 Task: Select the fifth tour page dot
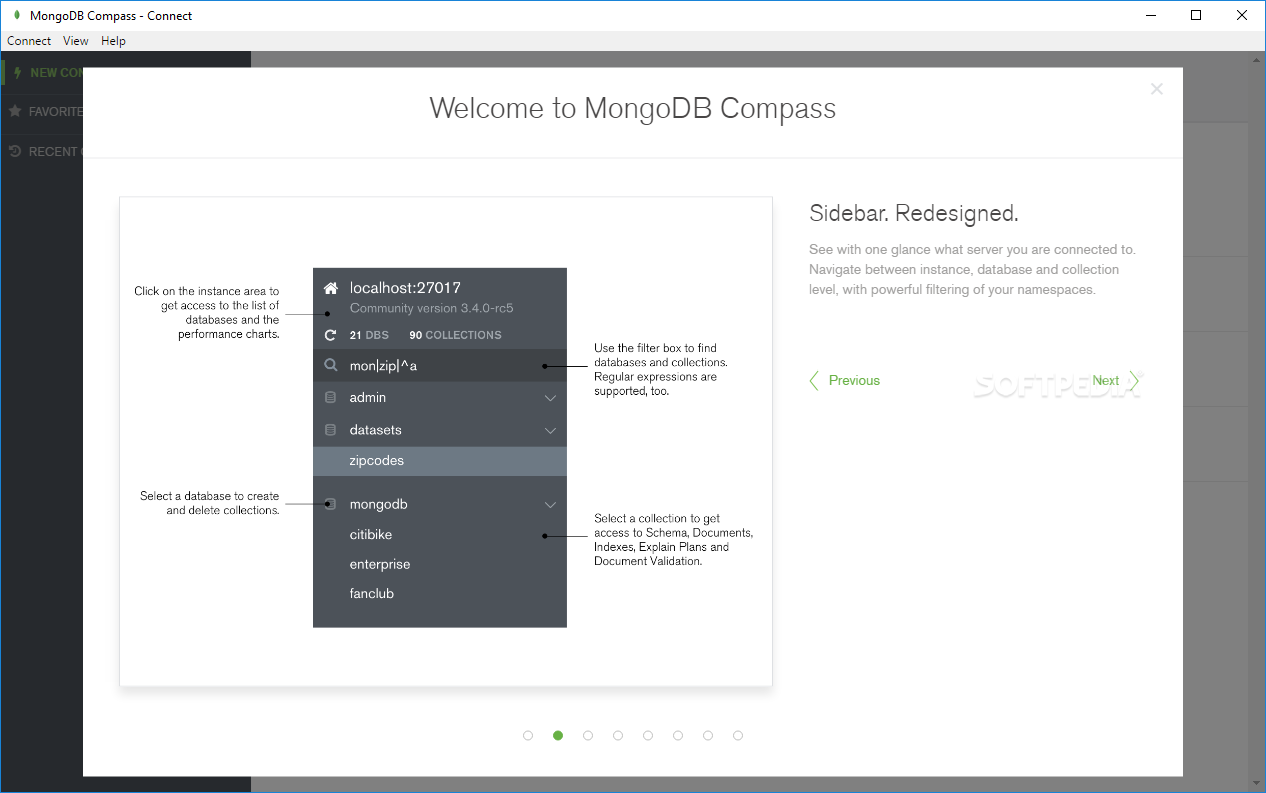[648, 735]
